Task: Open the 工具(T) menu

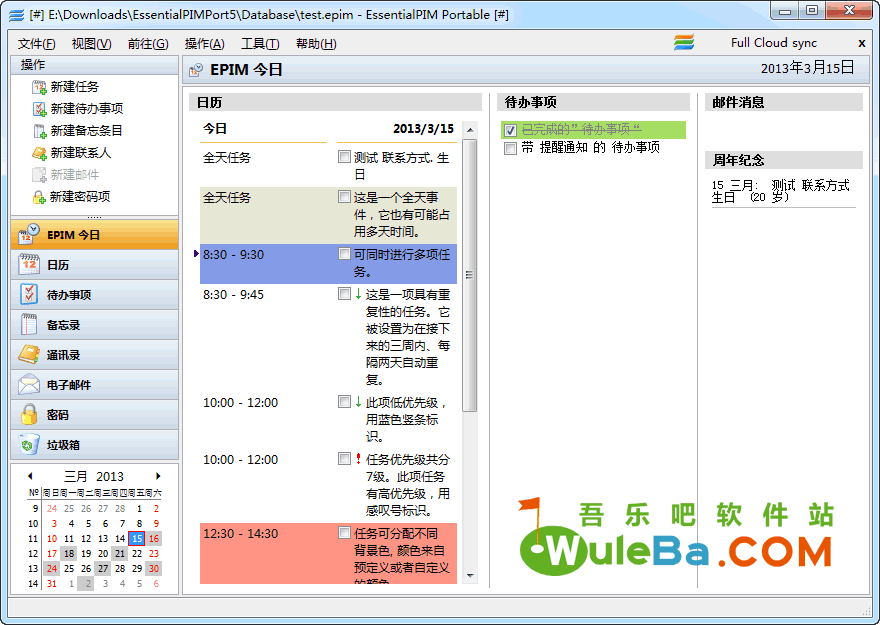Action: tap(260, 44)
